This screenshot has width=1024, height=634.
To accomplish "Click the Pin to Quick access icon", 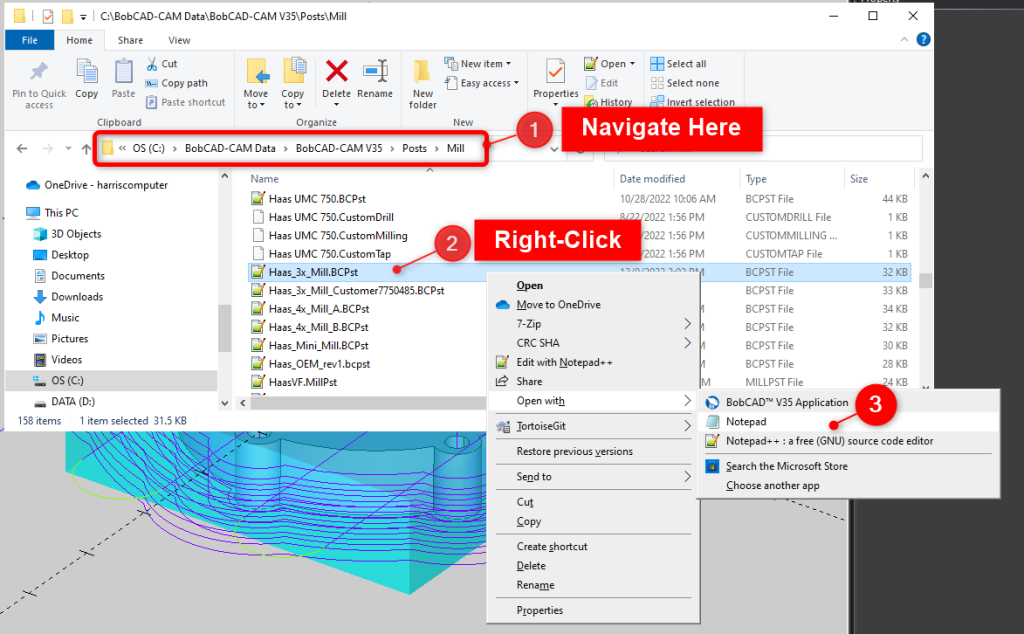I will (39, 73).
